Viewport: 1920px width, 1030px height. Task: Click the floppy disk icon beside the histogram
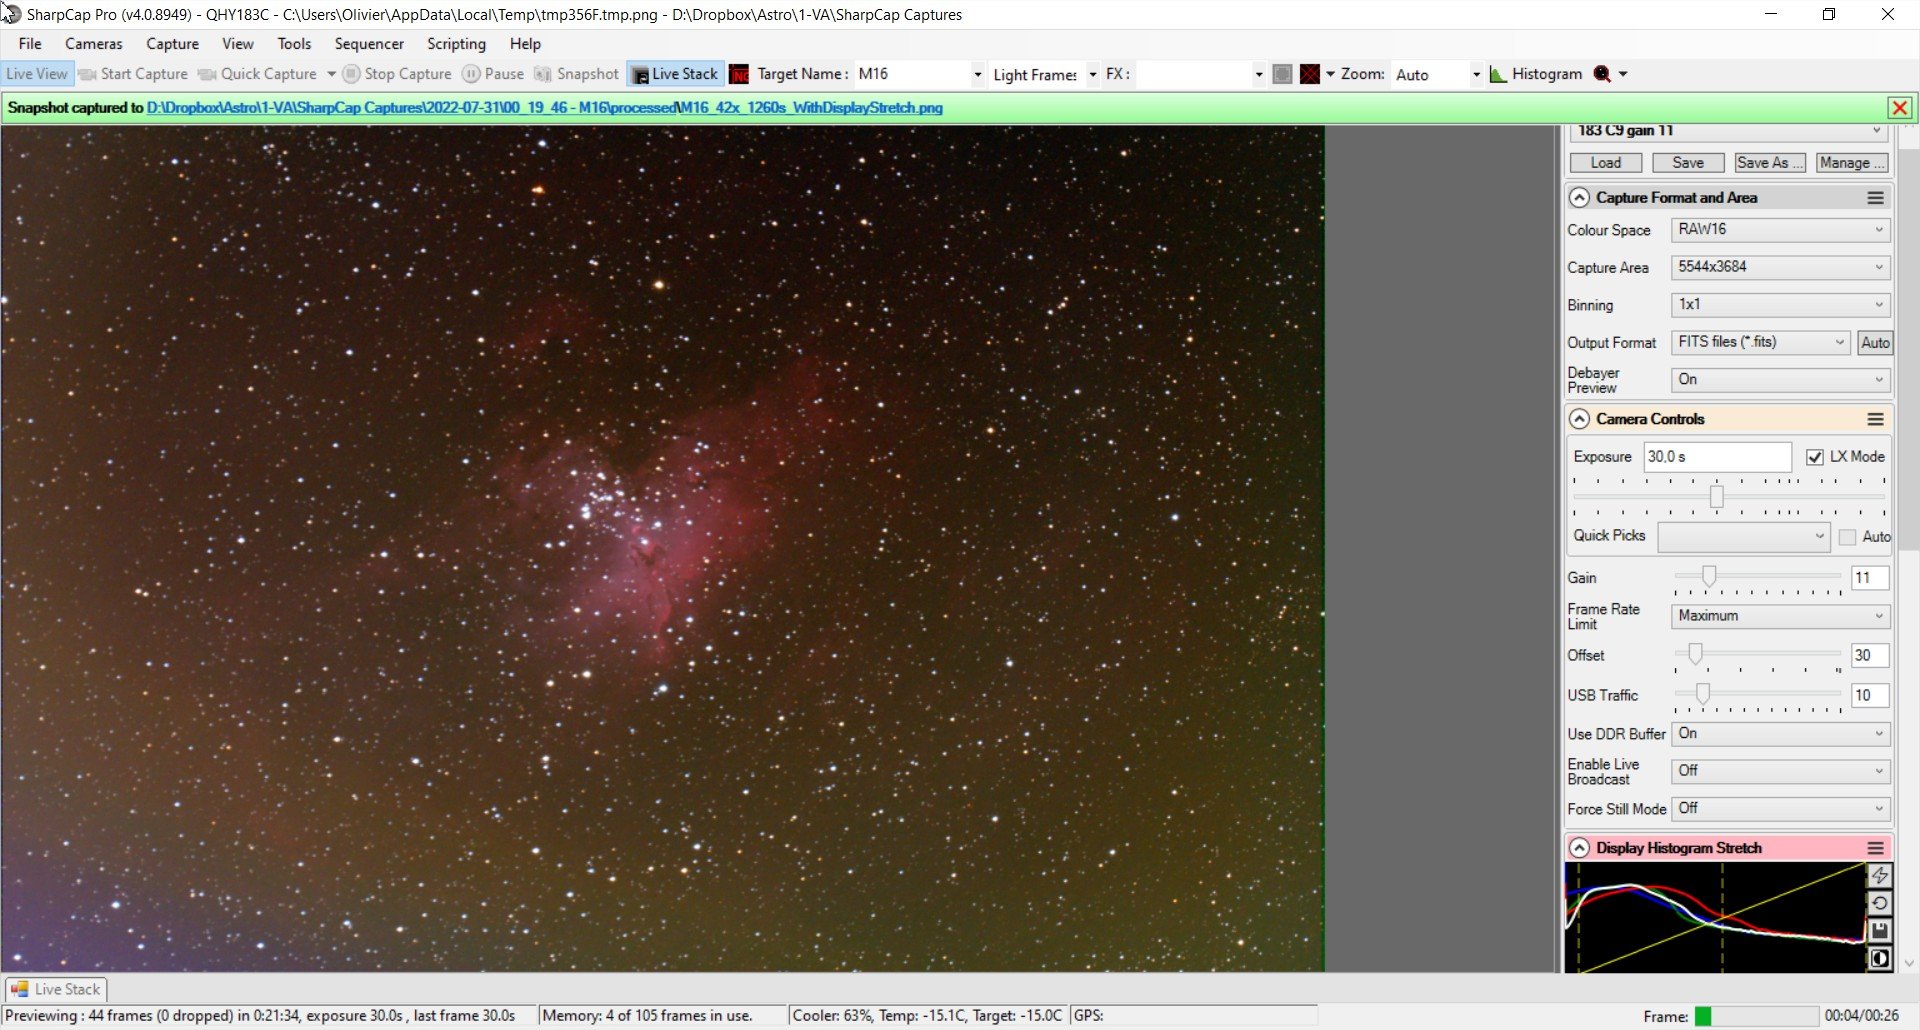[x=1879, y=931]
